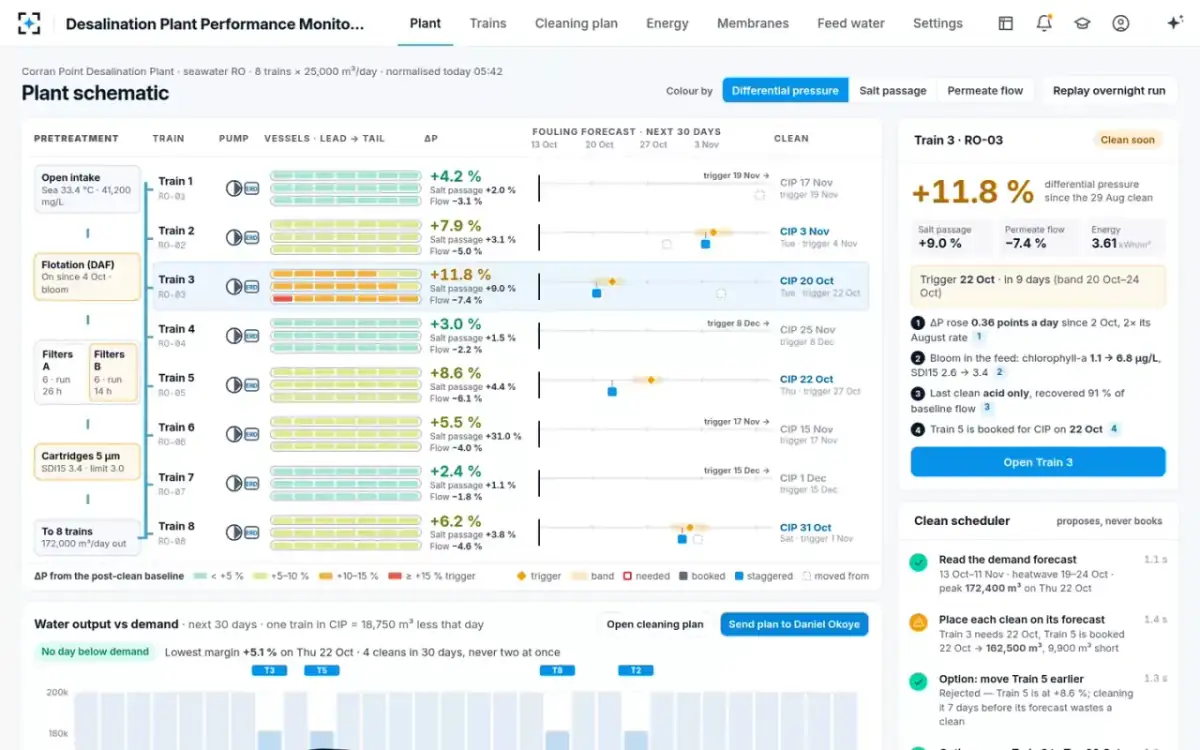
Task: Click Train 5 ERD icon
Action: [251, 385]
